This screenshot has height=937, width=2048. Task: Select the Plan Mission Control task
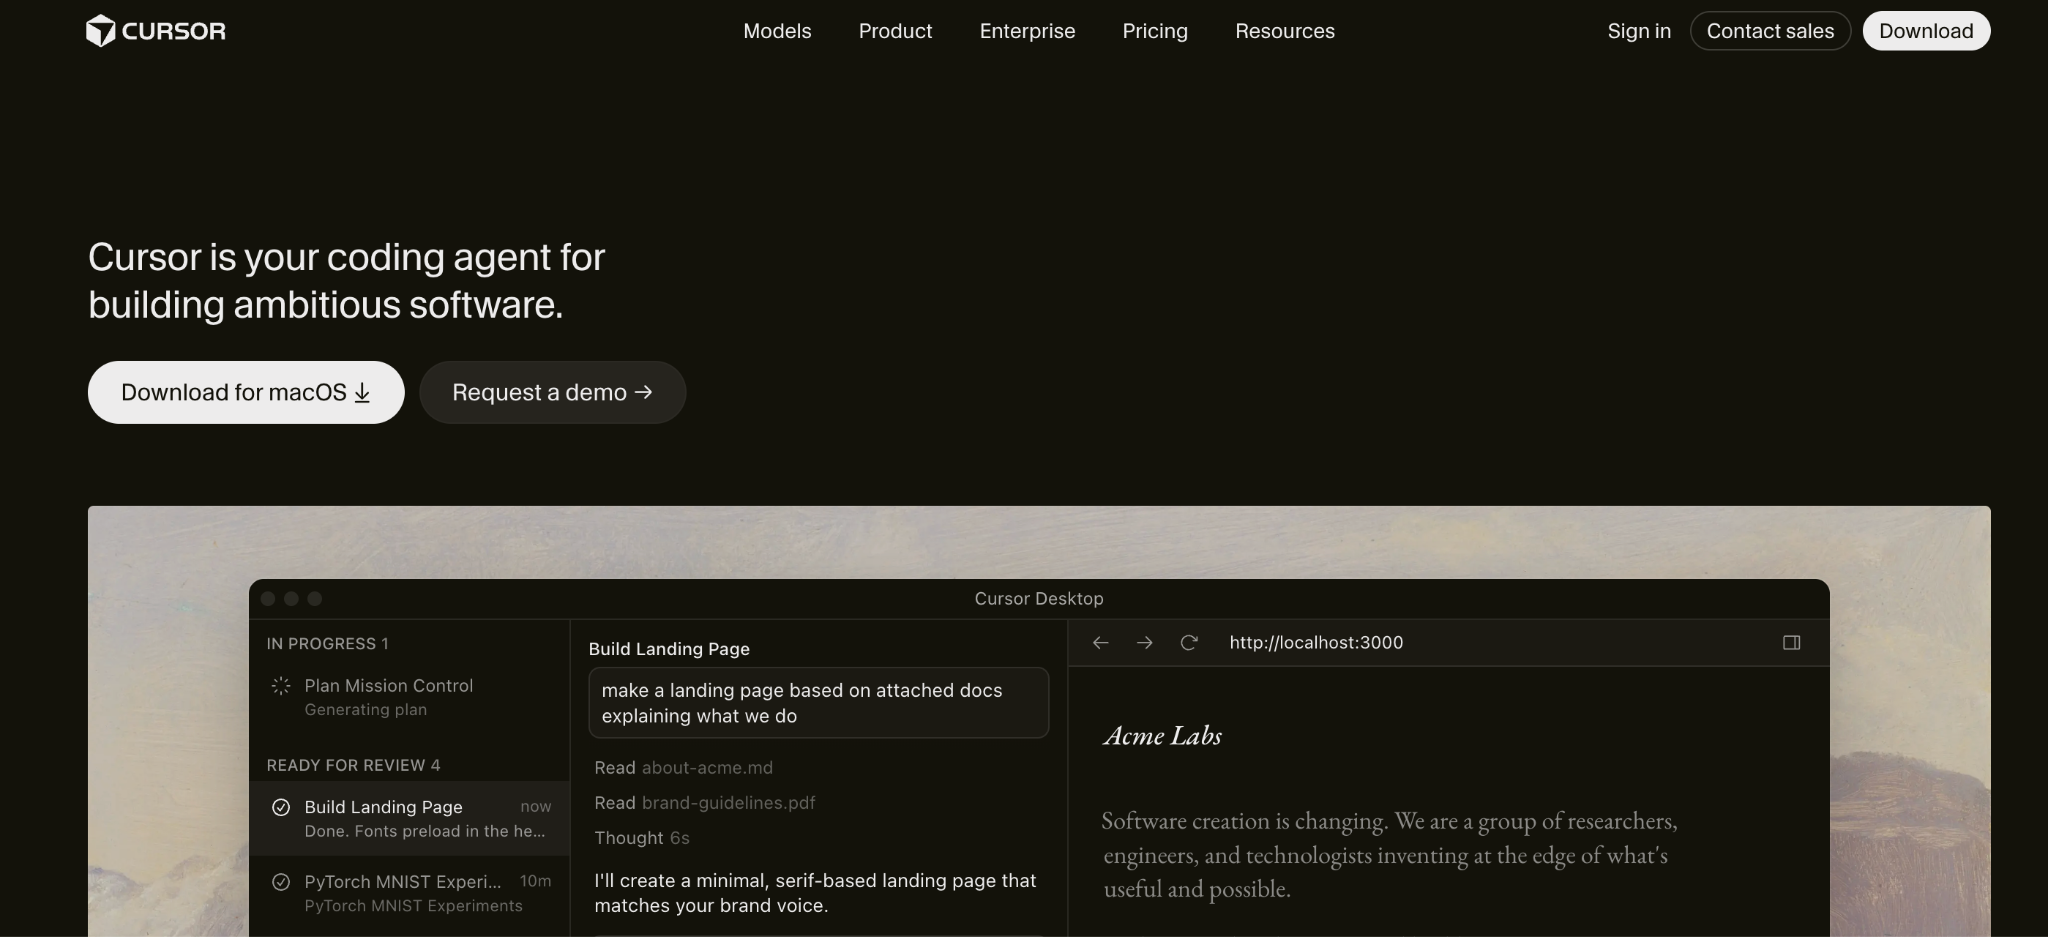(410, 697)
